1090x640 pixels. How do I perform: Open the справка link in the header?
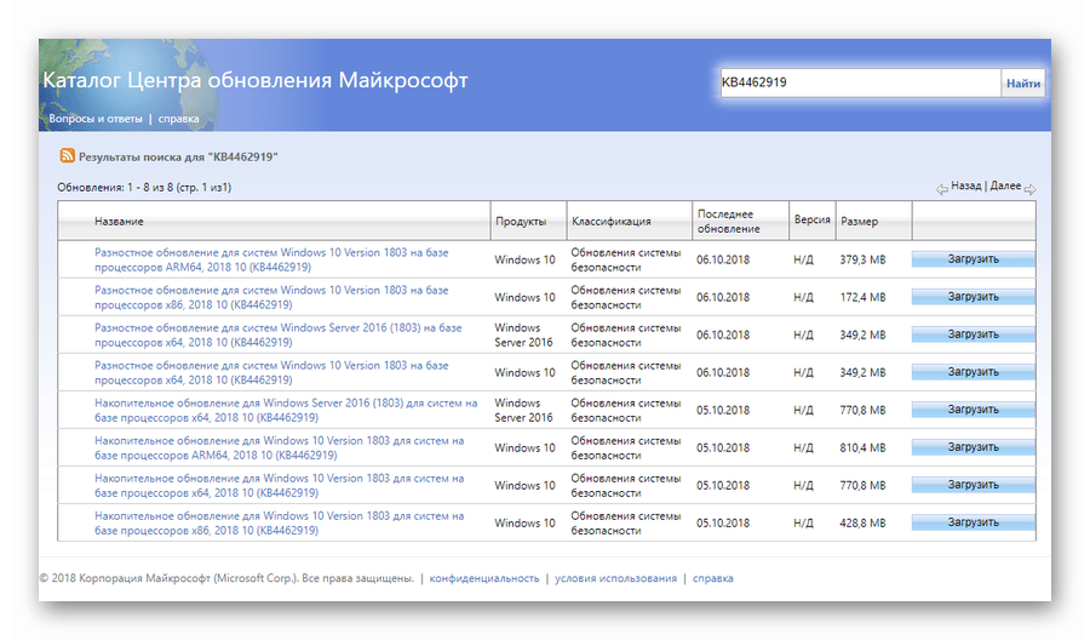point(178,118)
